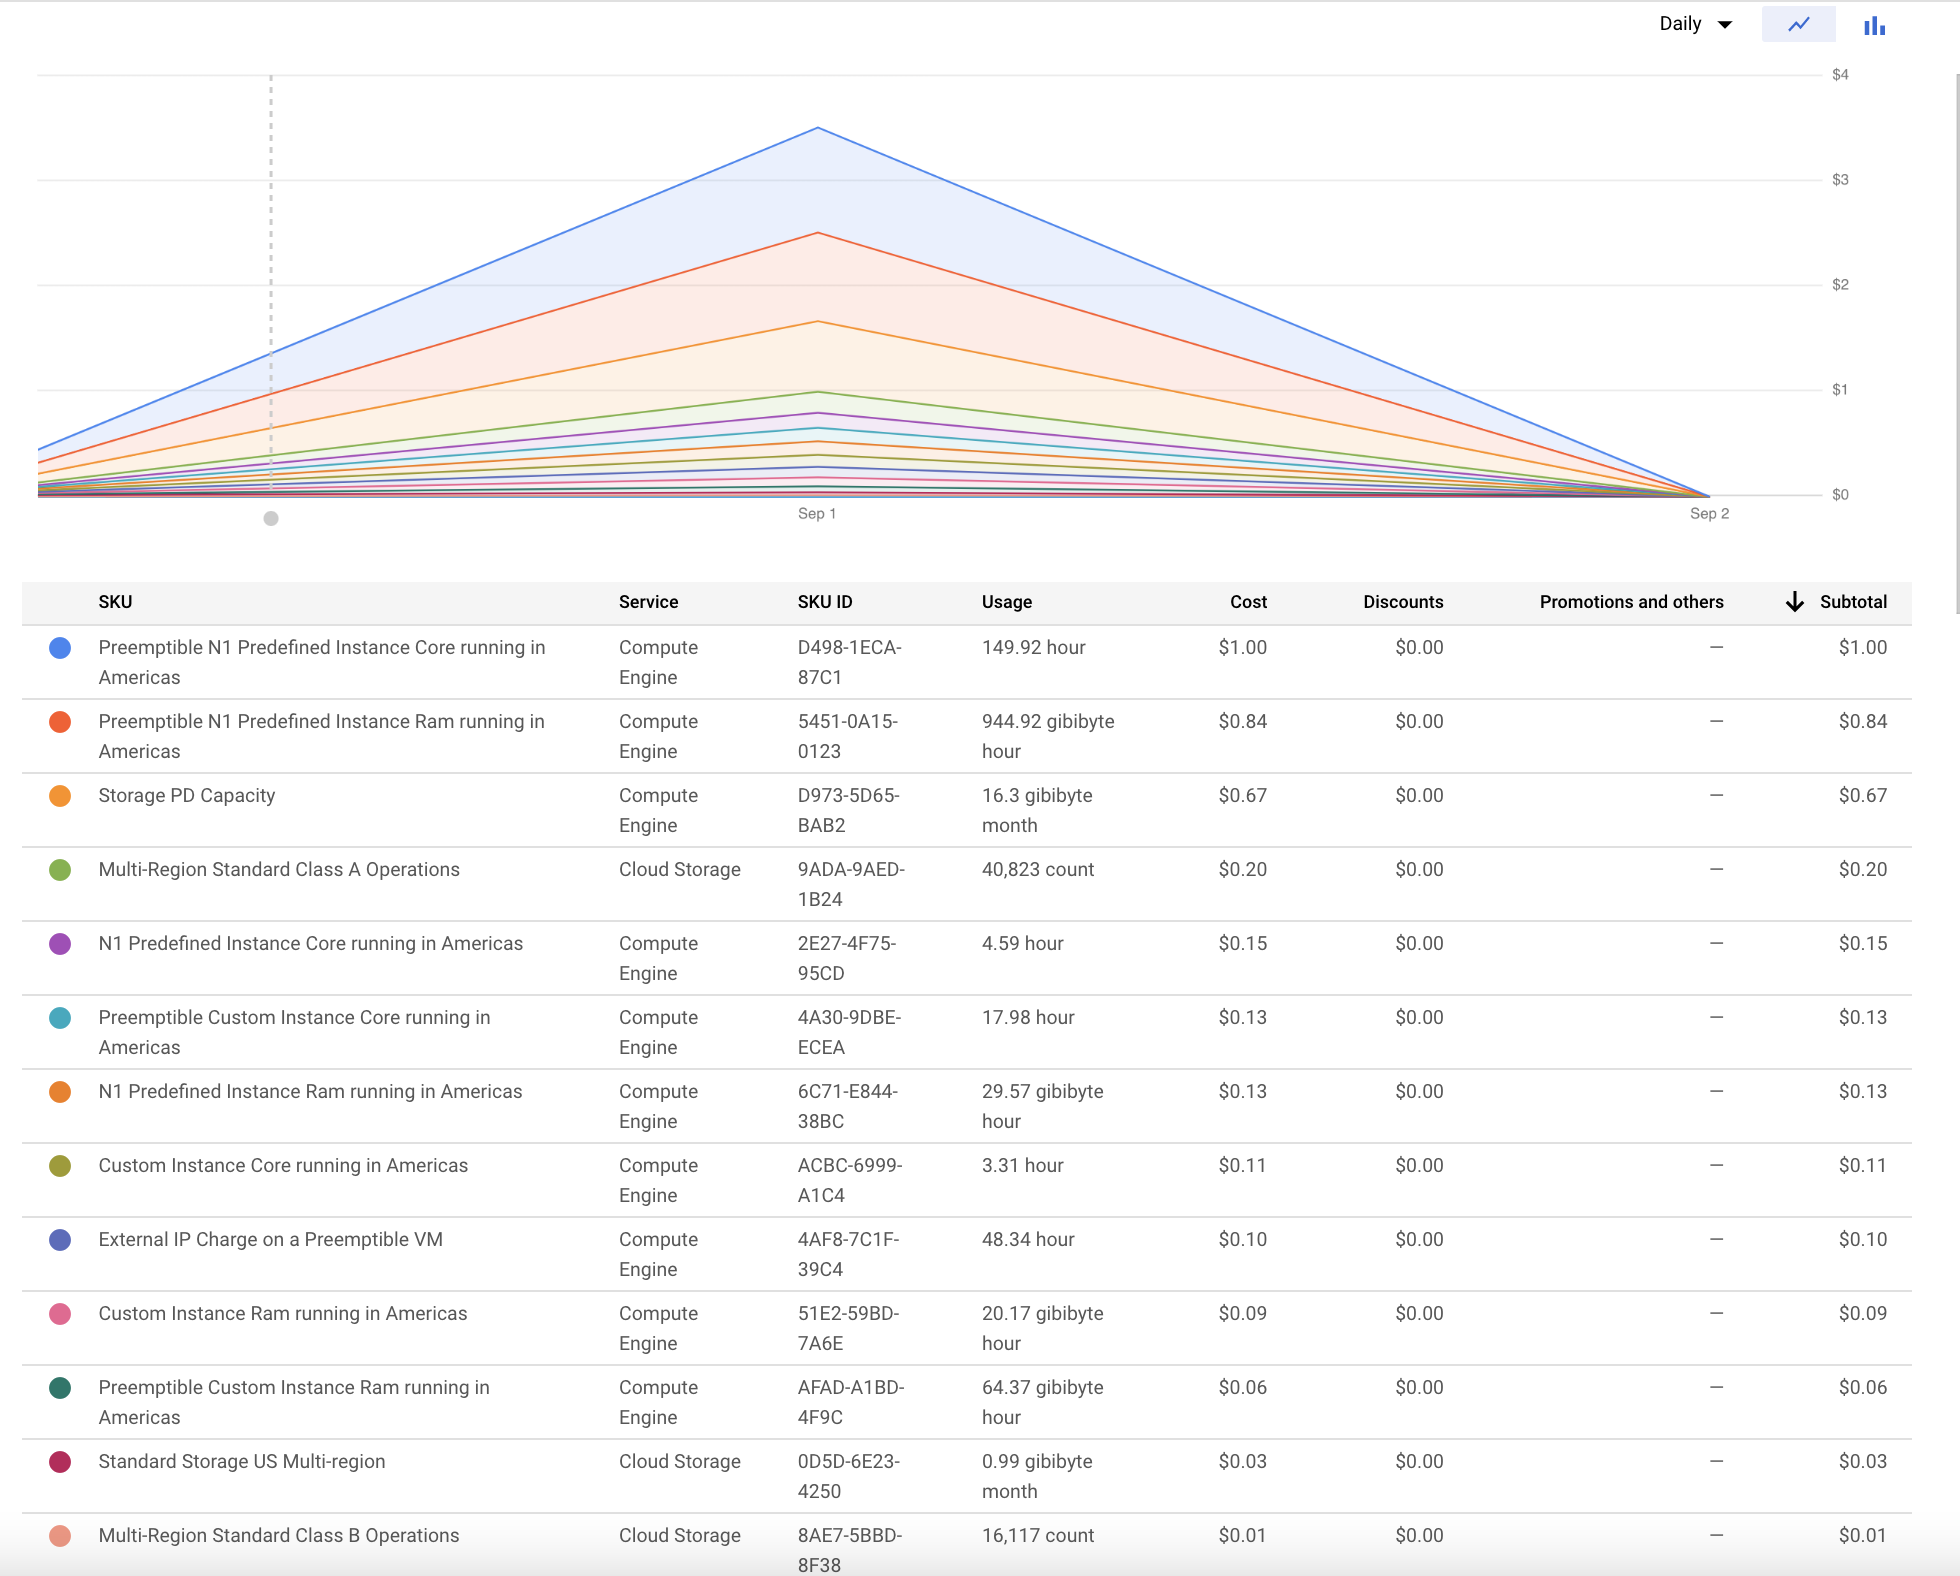Image resolution: width=1960 pixels, height=1576 pixels.
Task: Click the SKU ID column header
Action: click(825, 602)
